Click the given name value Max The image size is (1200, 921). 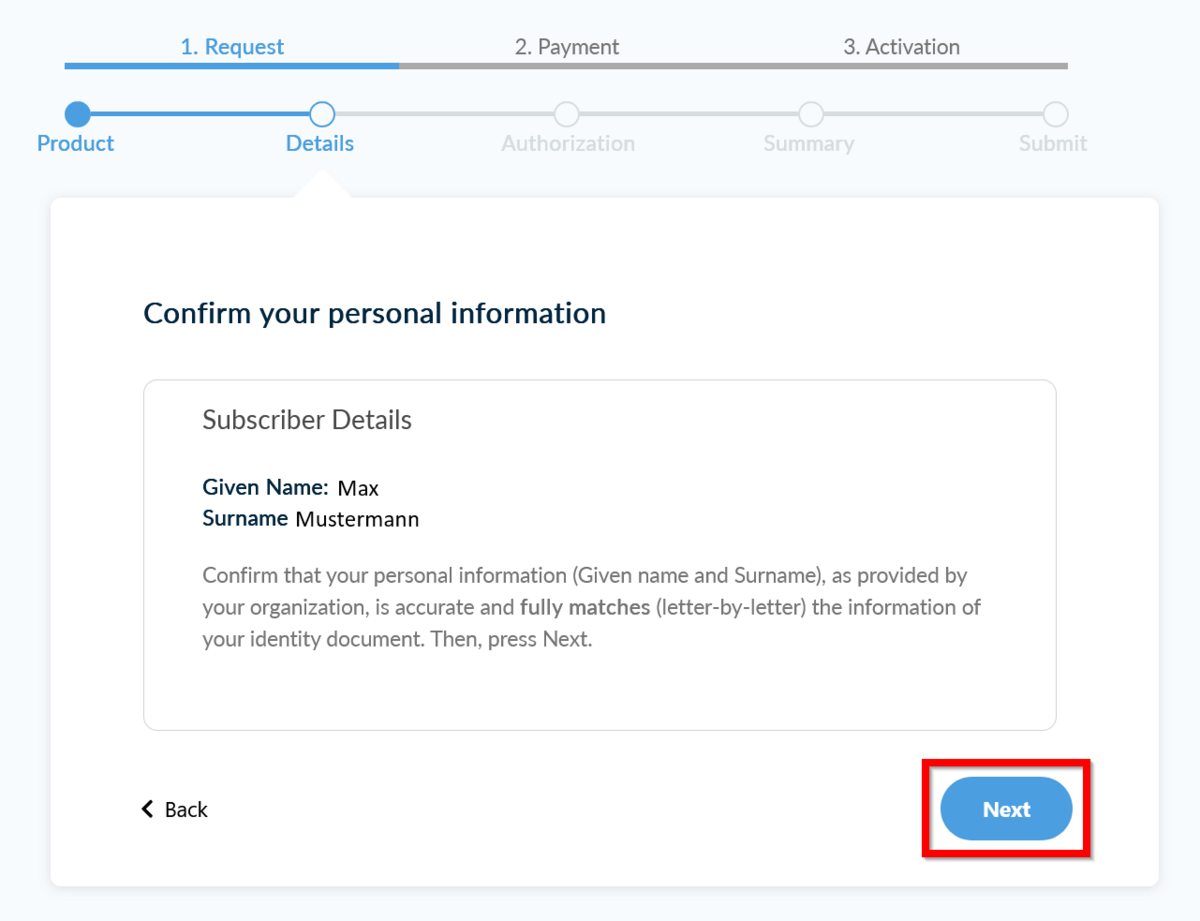pos(358,489)
